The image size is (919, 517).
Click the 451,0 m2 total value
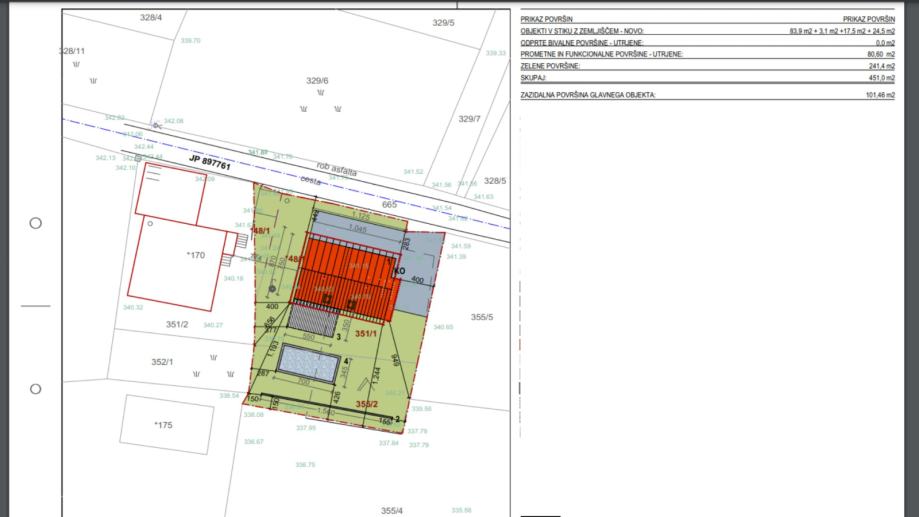[x=880, y=76]
